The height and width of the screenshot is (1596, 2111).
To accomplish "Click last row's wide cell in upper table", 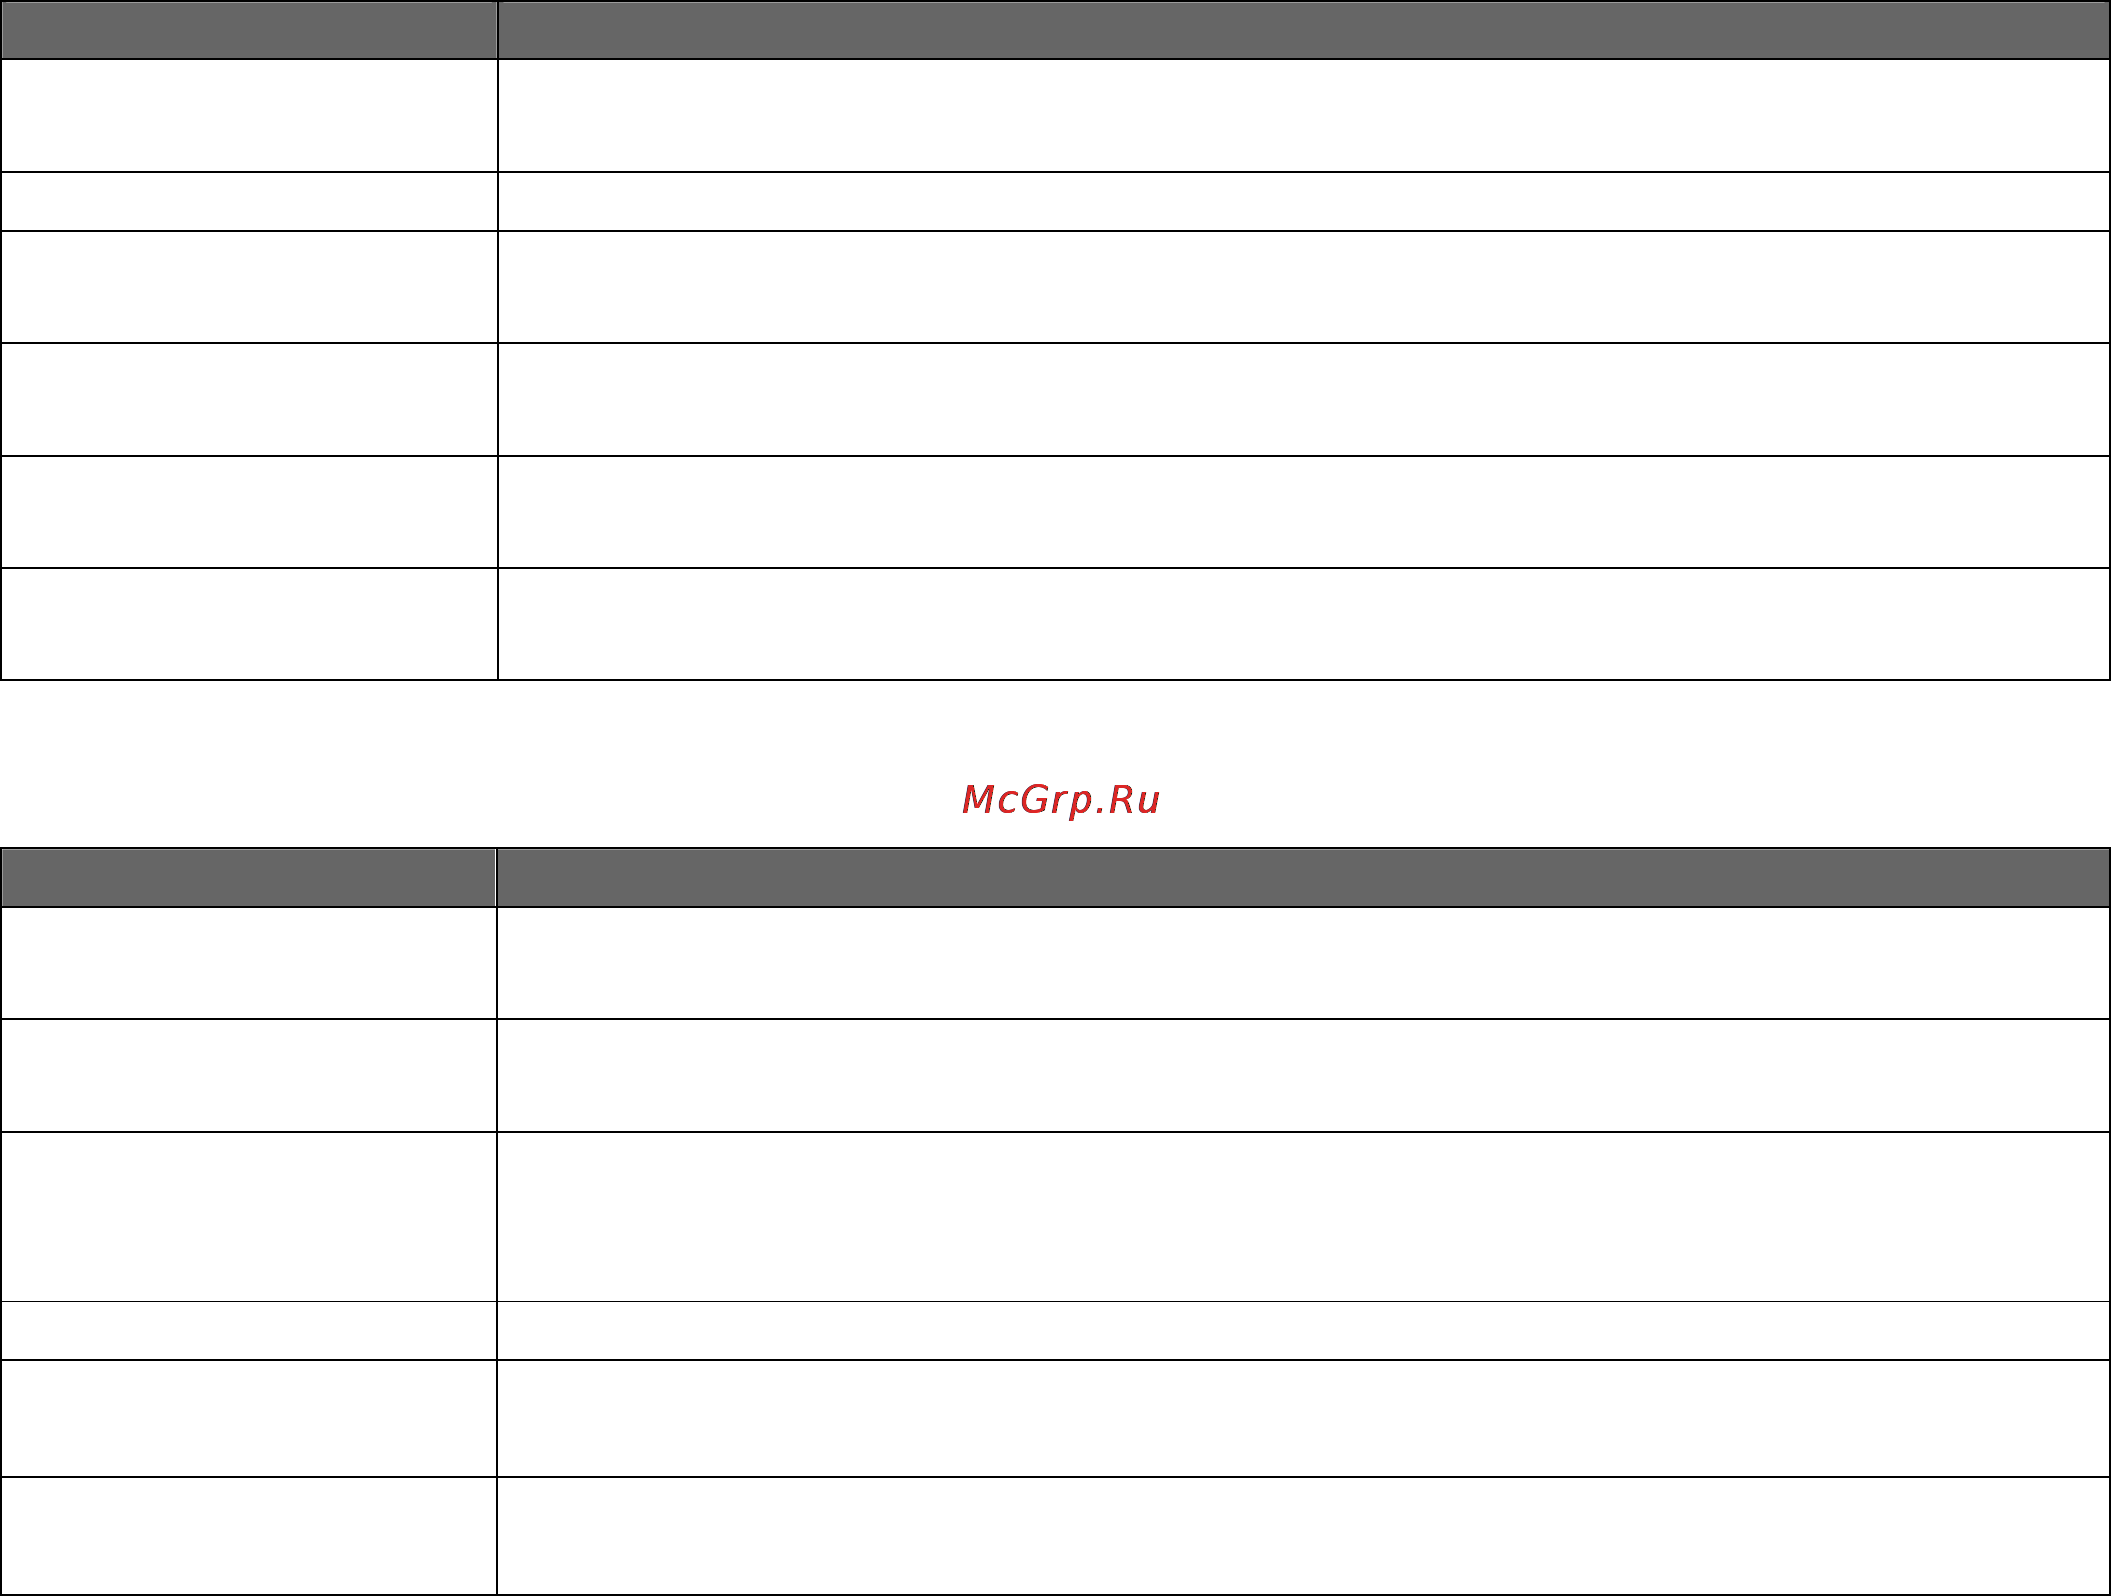I will [1304, 624].
